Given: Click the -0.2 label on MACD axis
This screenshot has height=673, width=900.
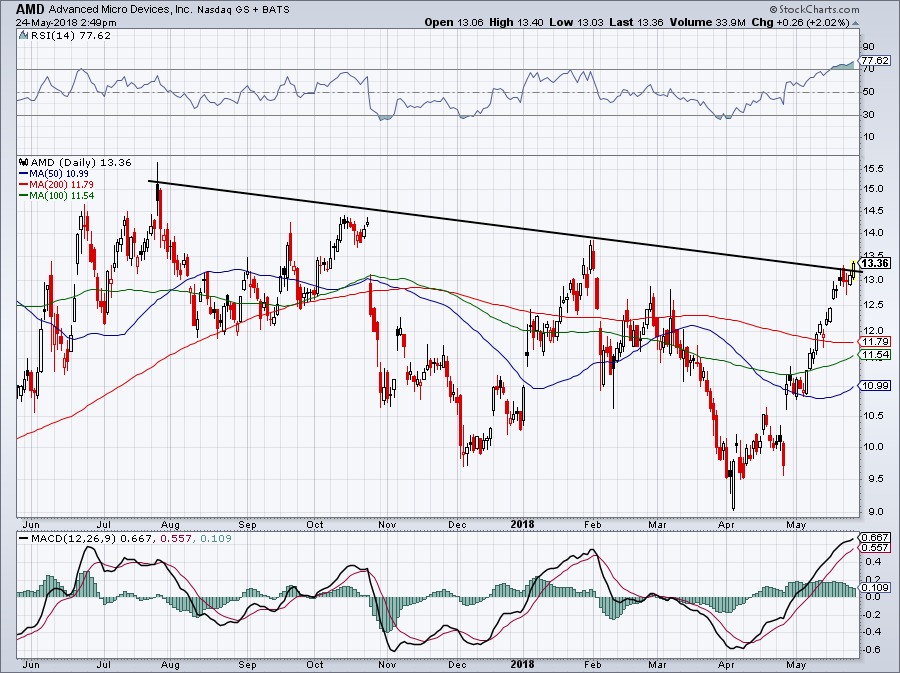Looking at the screenshot, I should [x=872, y=614].
